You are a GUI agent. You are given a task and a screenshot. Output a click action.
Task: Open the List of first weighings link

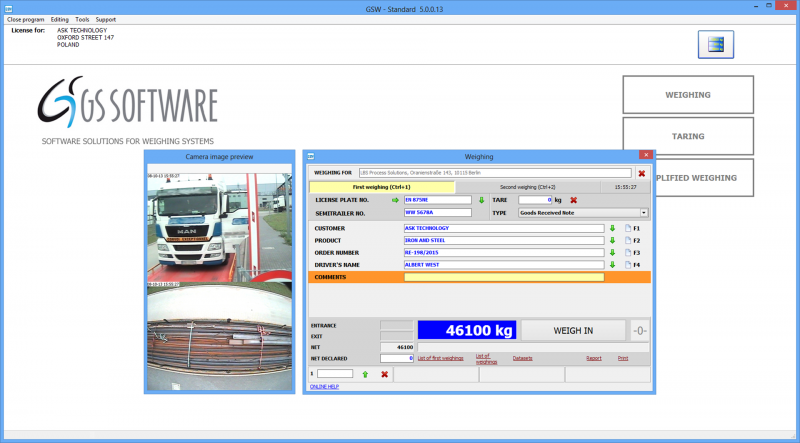click(440, 357)
